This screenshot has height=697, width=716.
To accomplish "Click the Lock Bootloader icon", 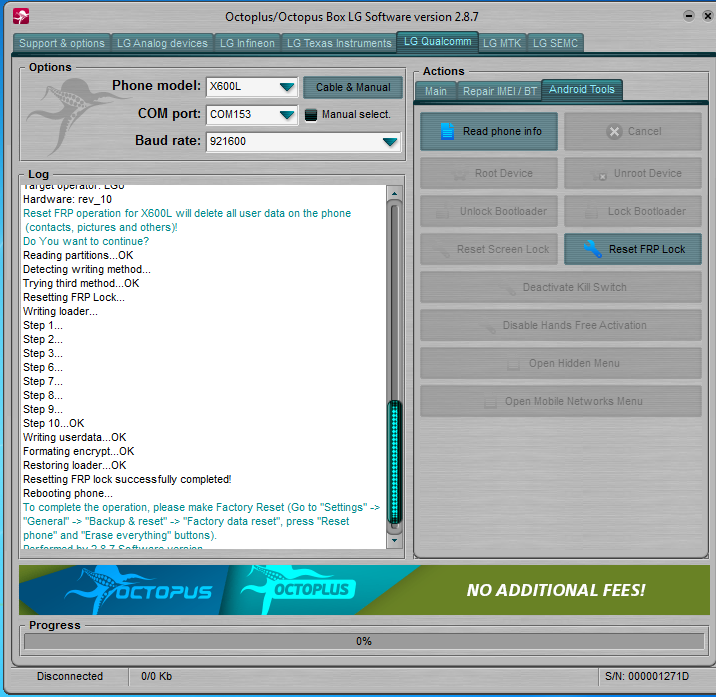I will coord(591,212).
